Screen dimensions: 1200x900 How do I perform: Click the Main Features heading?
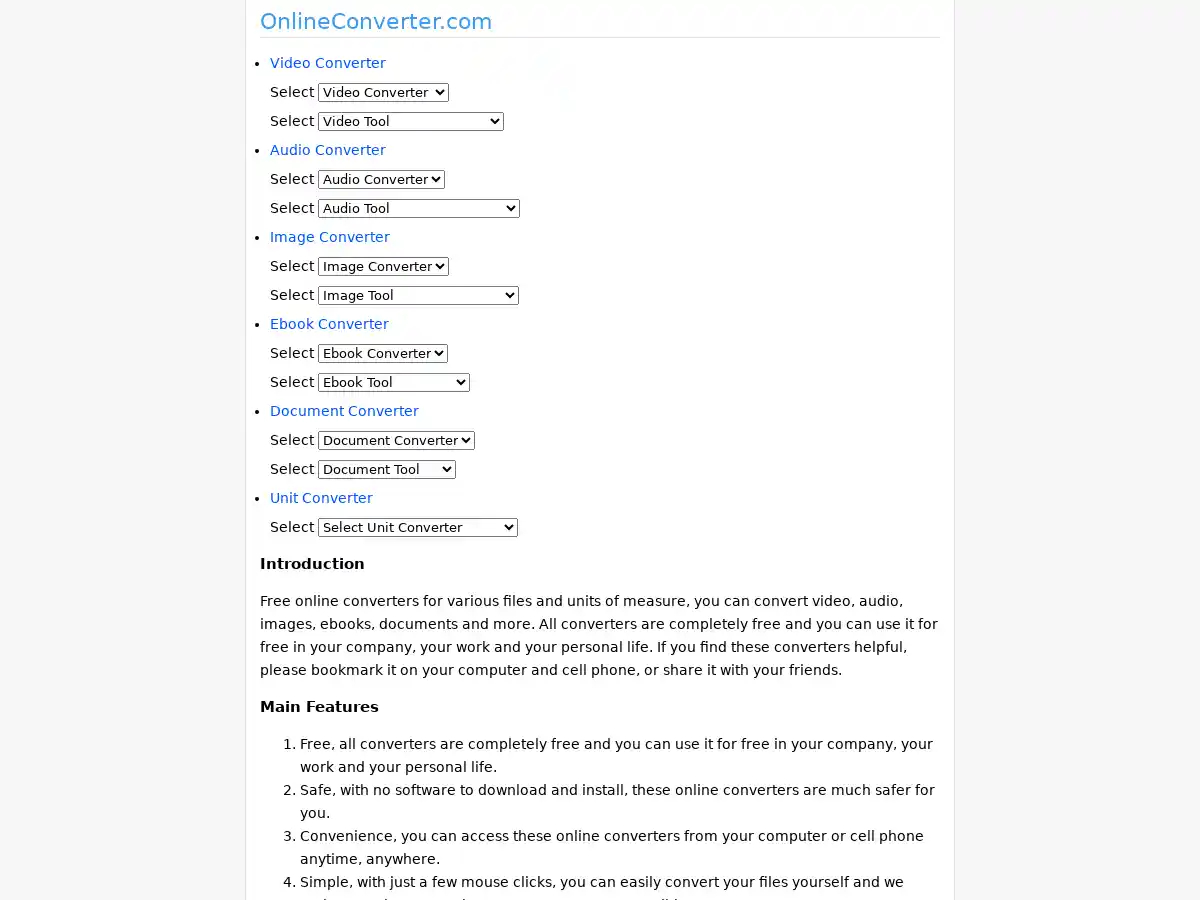[319, 706]
